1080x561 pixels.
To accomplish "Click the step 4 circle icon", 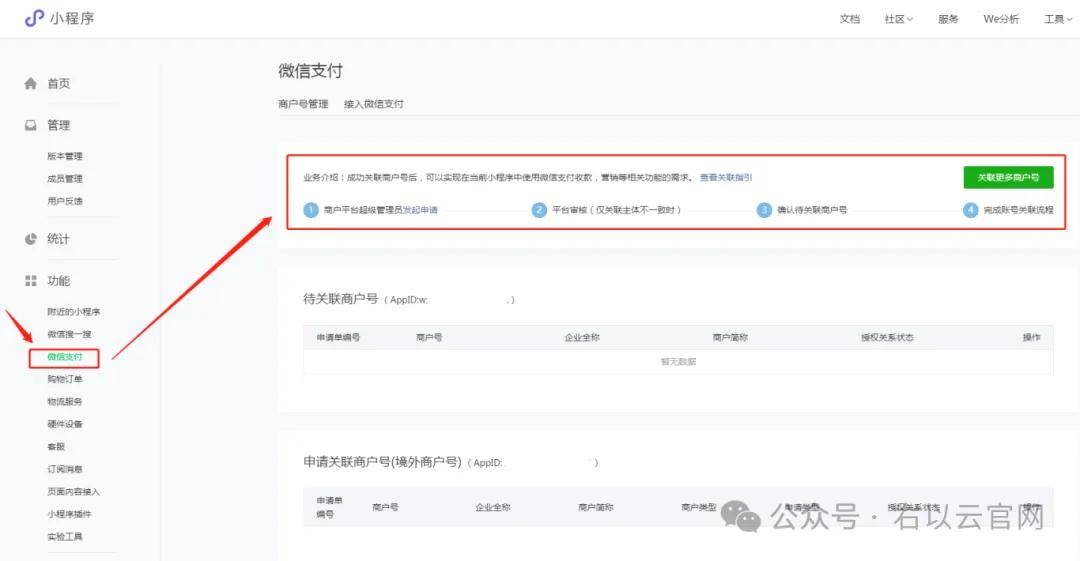I will [970, 210].
